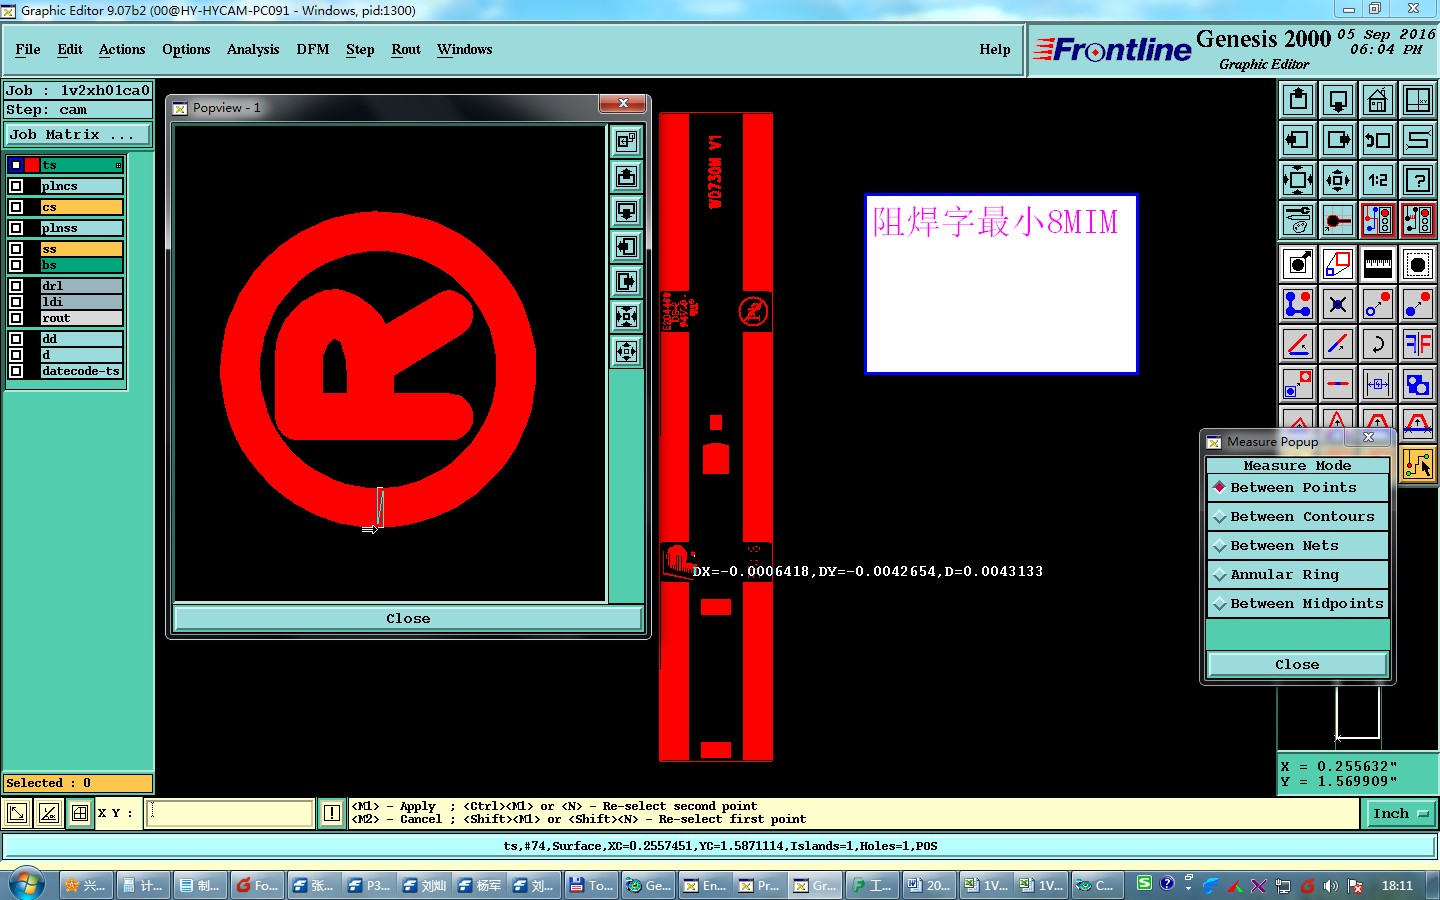Toggle the drl layer checkbox
Screen dimensions: 1440x900
tap(16, 286)
